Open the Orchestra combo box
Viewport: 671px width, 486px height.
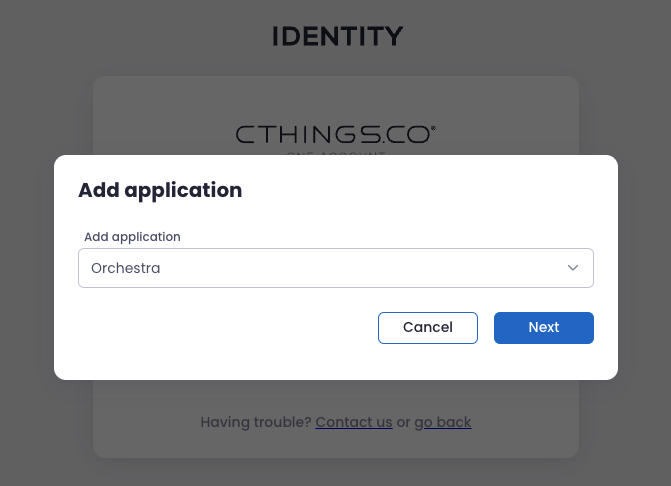[x=335, y=268]
